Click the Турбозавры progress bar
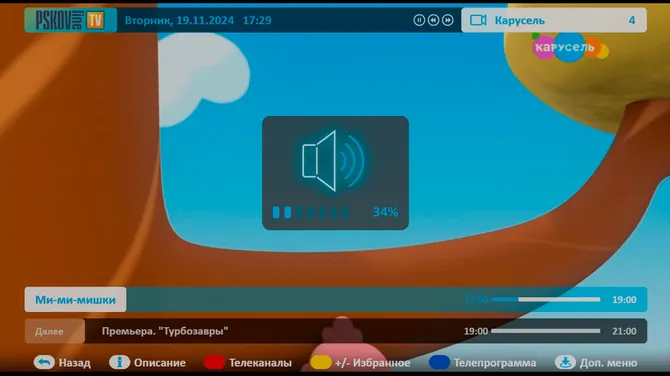Screen dimensions: 670x376 coord(546,331)
